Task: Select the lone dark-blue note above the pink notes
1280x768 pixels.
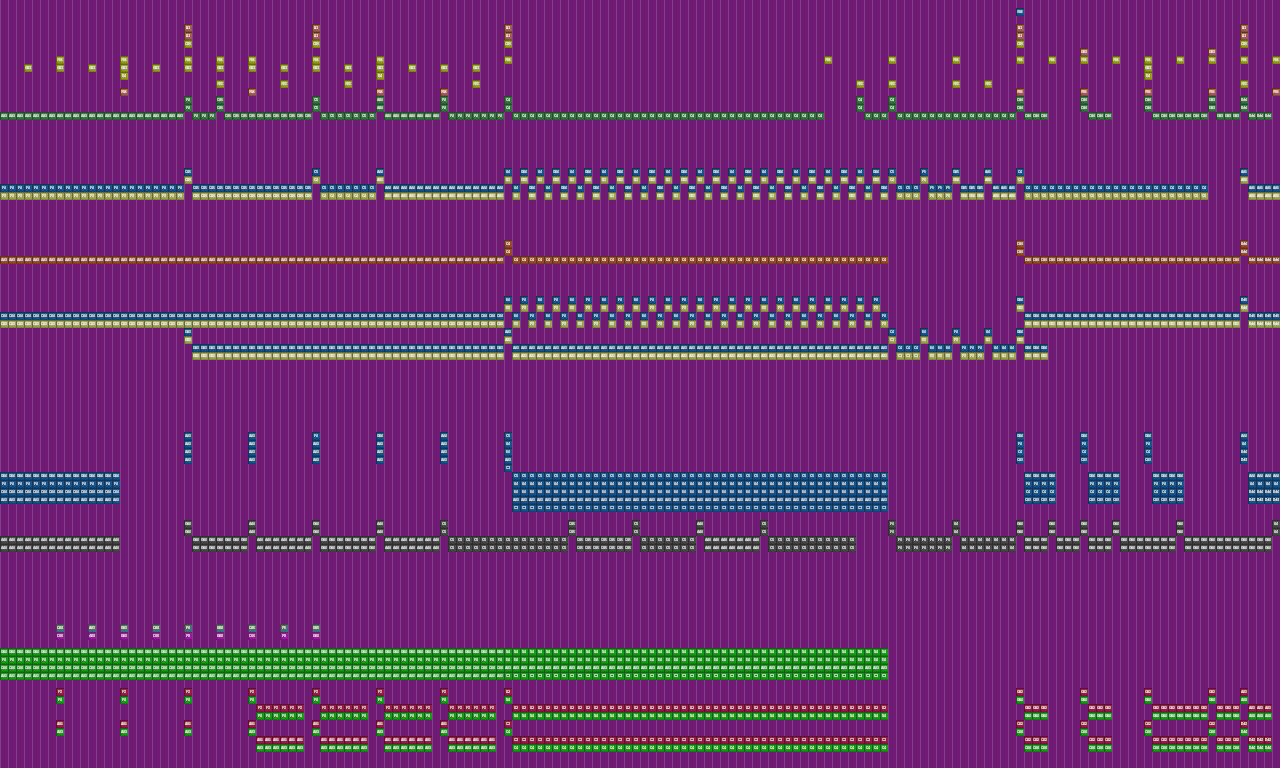Action: coord(1020,12)
